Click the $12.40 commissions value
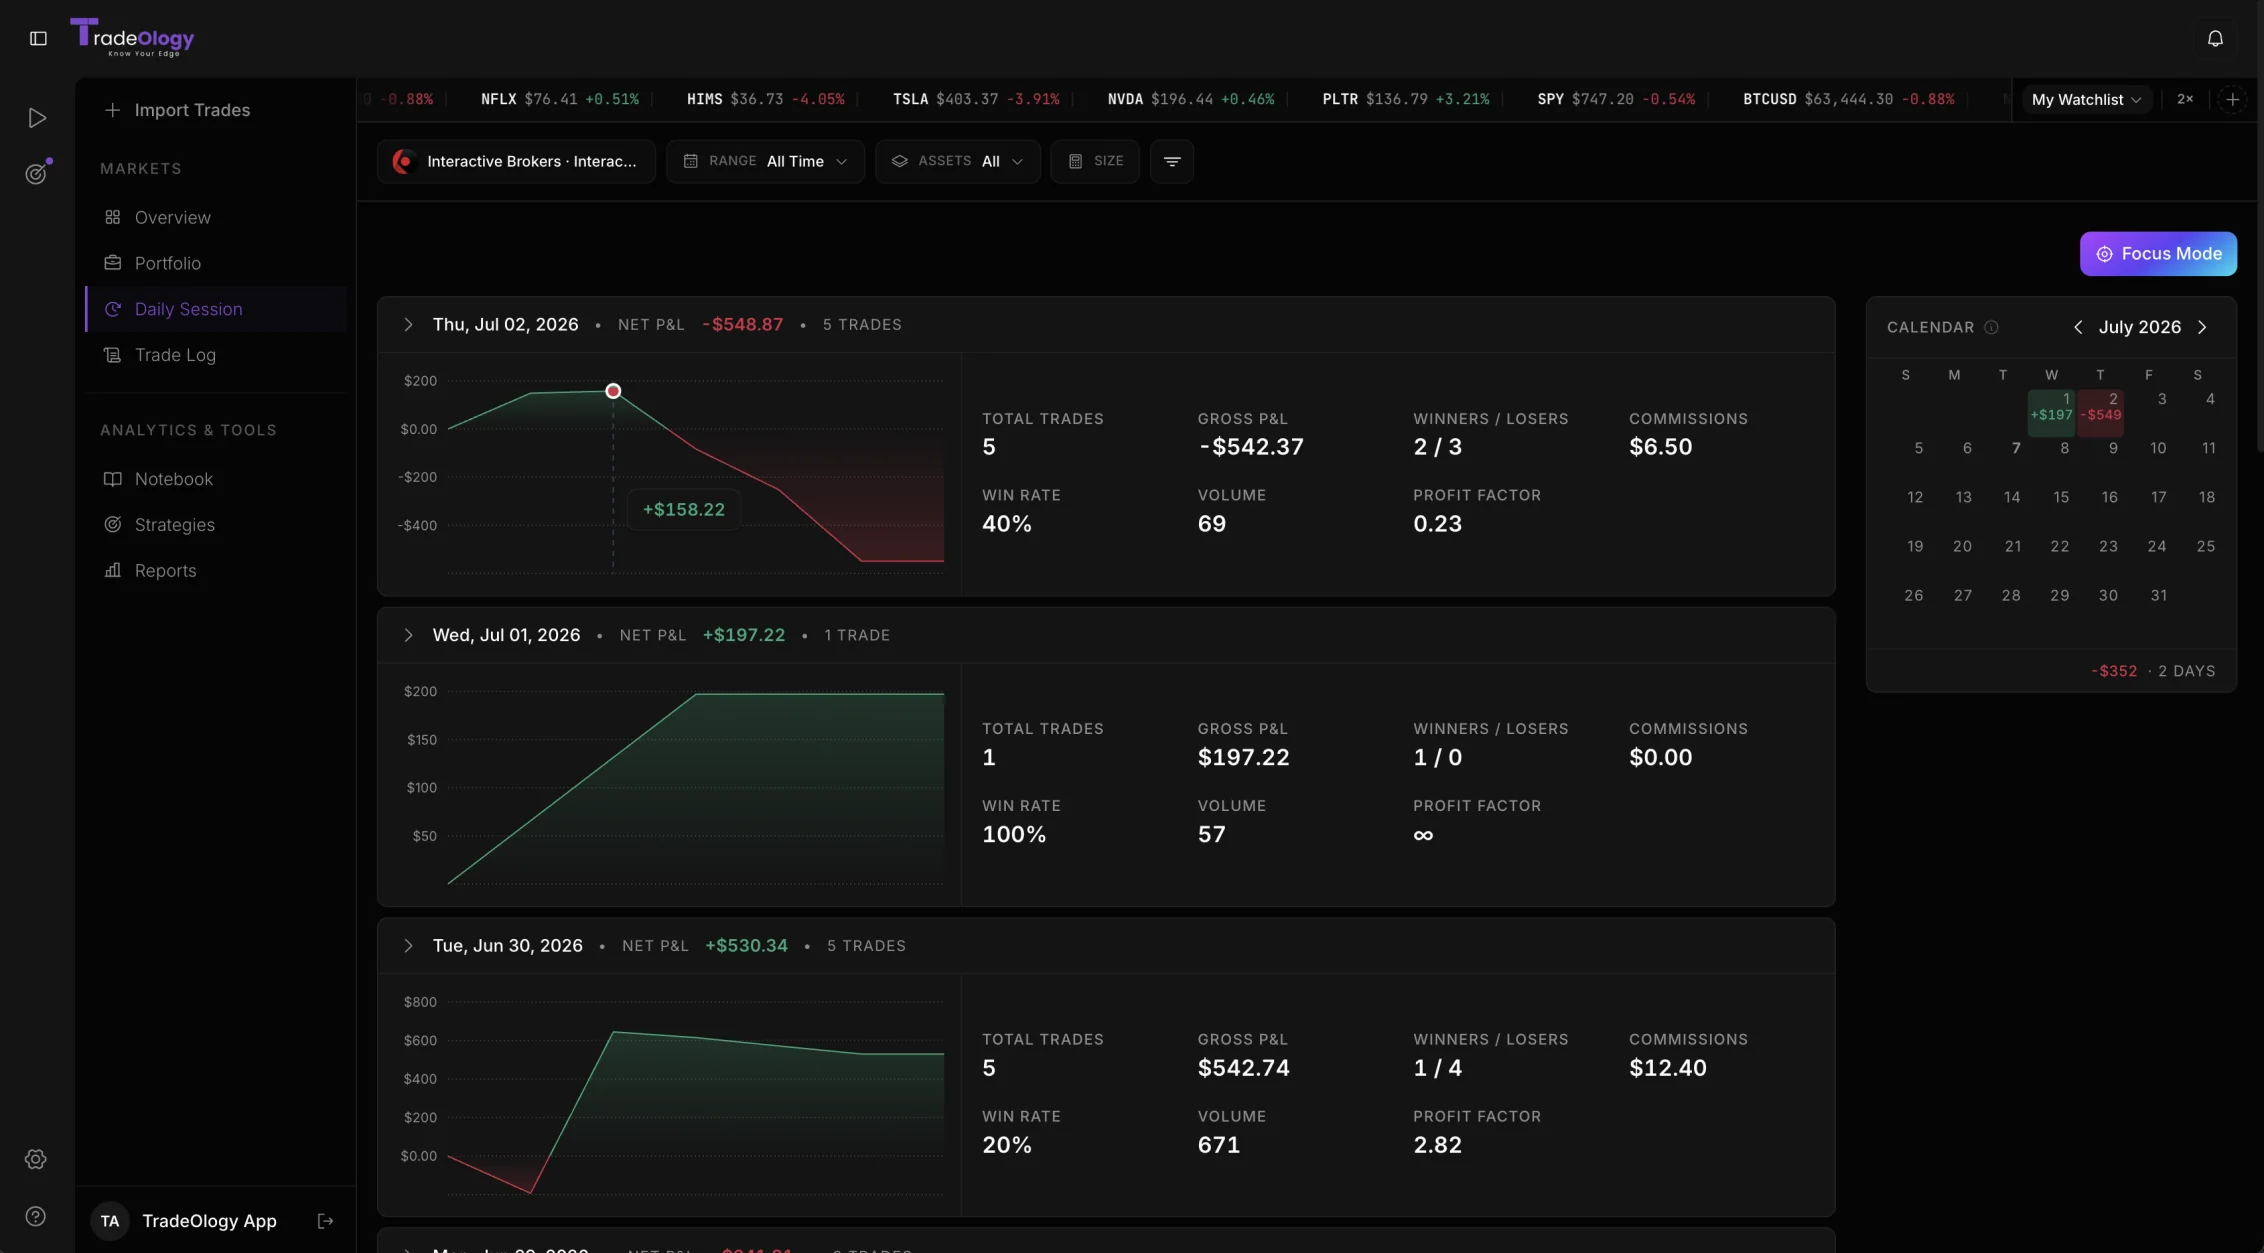Screen dimensions: 2264x1253 point(1668,1068)
